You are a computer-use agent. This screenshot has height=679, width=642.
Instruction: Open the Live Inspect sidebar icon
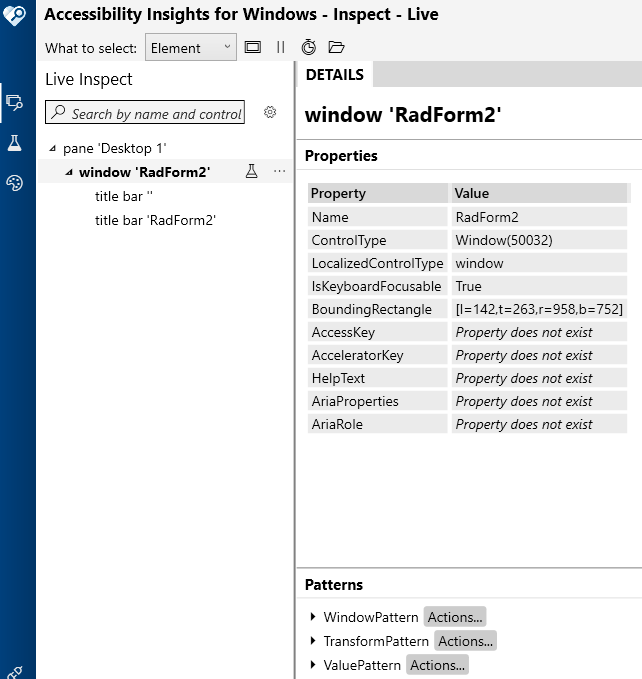[14, 103]
